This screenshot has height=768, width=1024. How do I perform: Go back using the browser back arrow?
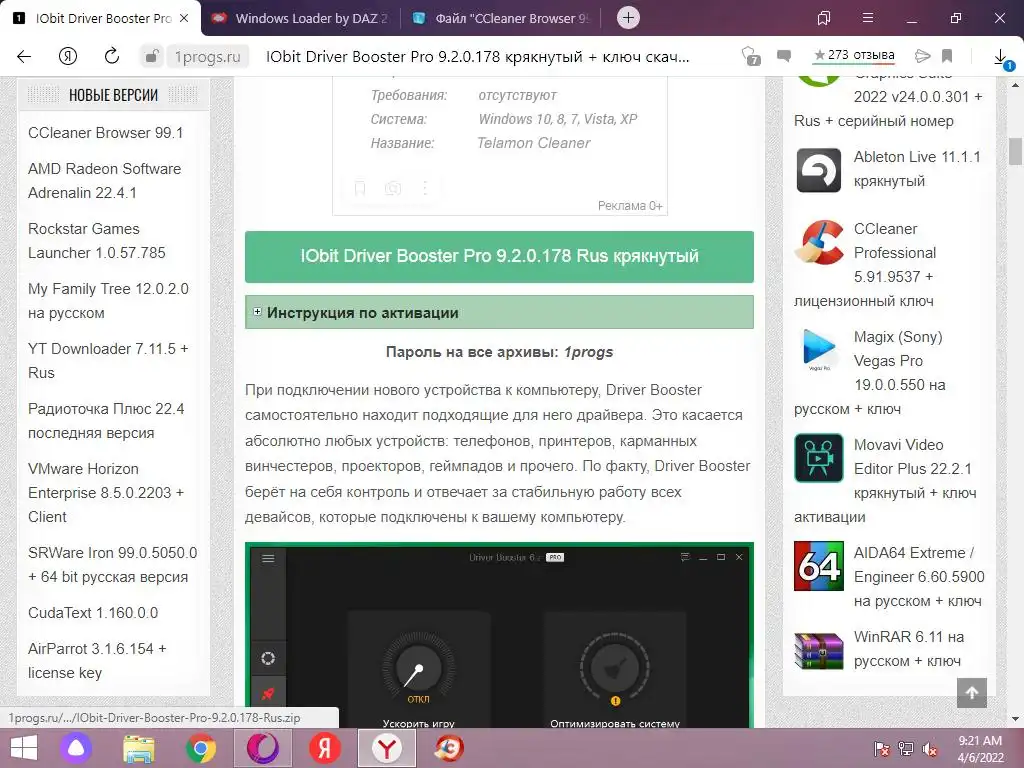(x=24, y=57)
